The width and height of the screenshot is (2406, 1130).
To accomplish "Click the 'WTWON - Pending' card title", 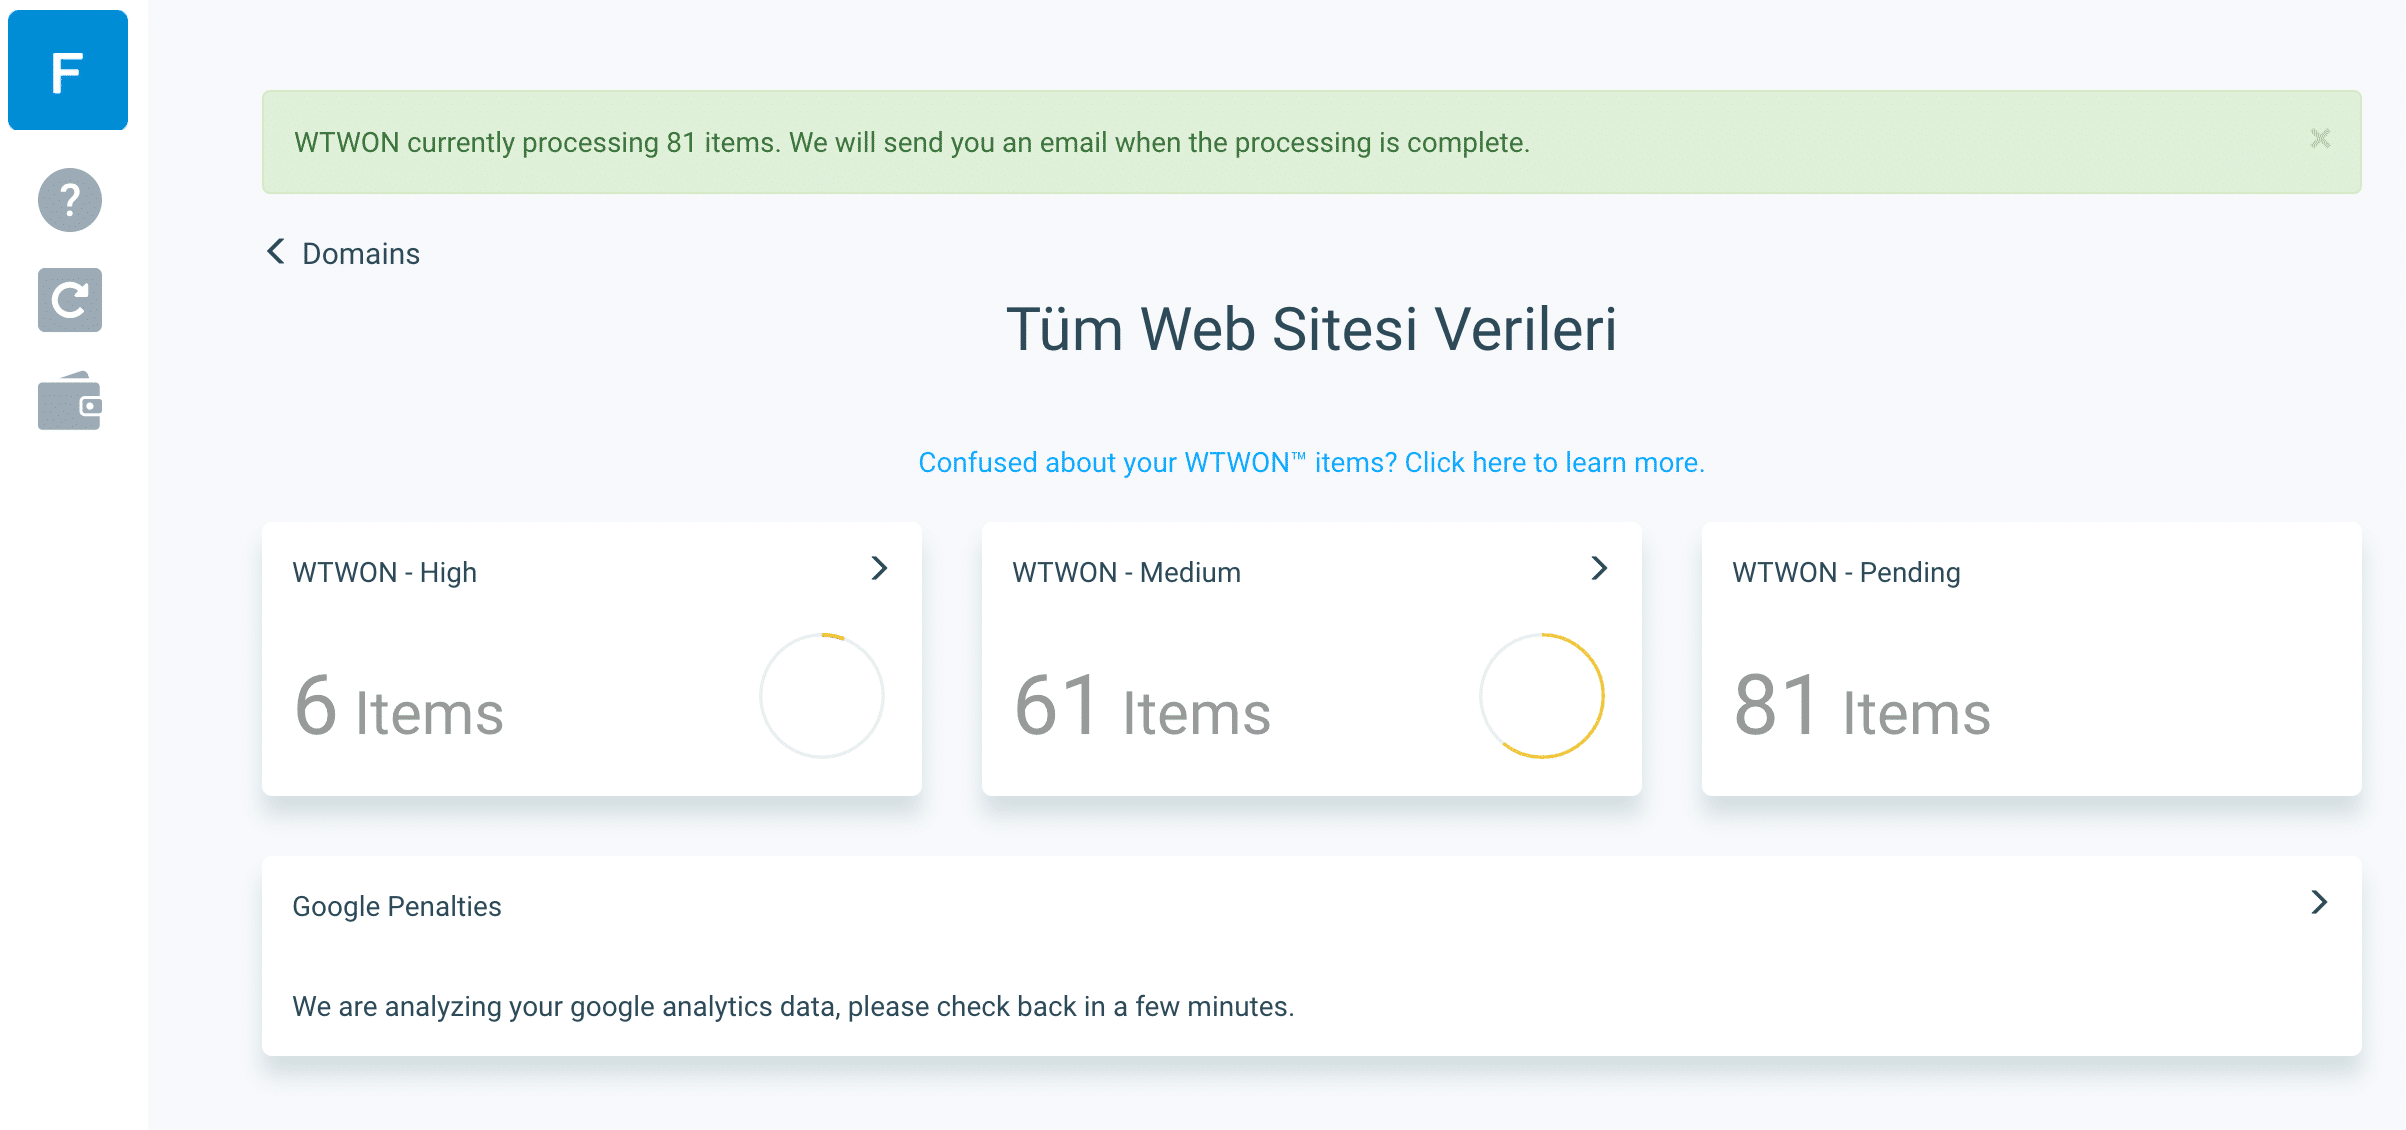I will click(1847, 573).
